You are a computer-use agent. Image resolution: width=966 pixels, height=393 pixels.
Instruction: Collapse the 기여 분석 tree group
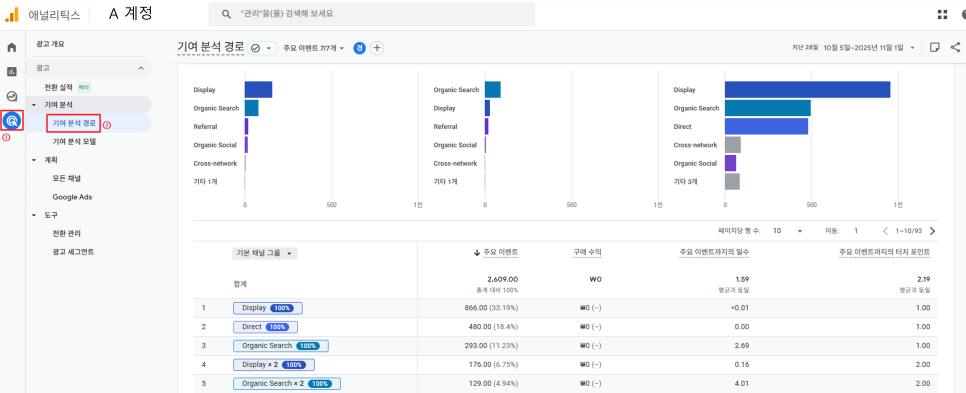pyautogui.click(x=34, y=105)
